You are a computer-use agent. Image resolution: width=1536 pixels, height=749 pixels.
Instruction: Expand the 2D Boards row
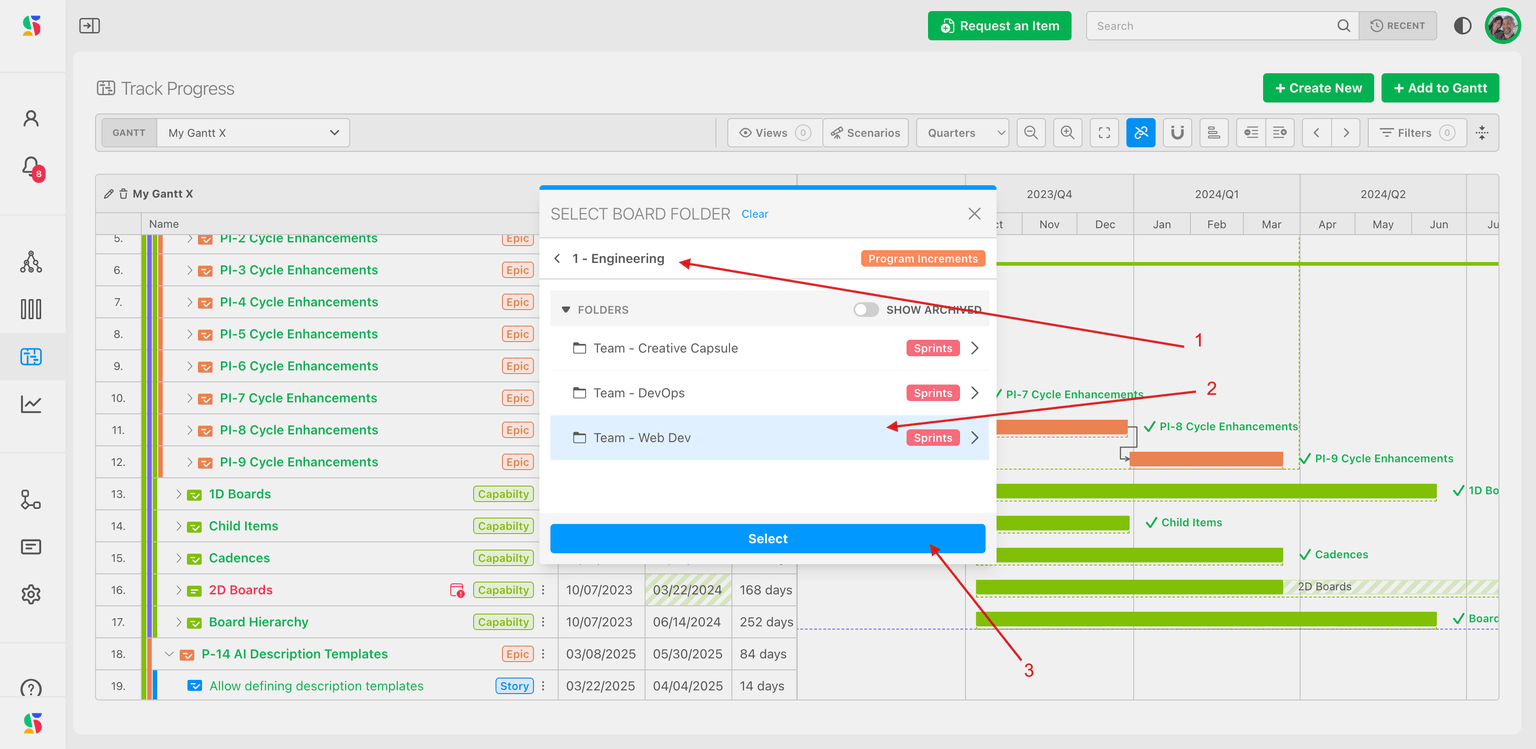pos(178,590)
